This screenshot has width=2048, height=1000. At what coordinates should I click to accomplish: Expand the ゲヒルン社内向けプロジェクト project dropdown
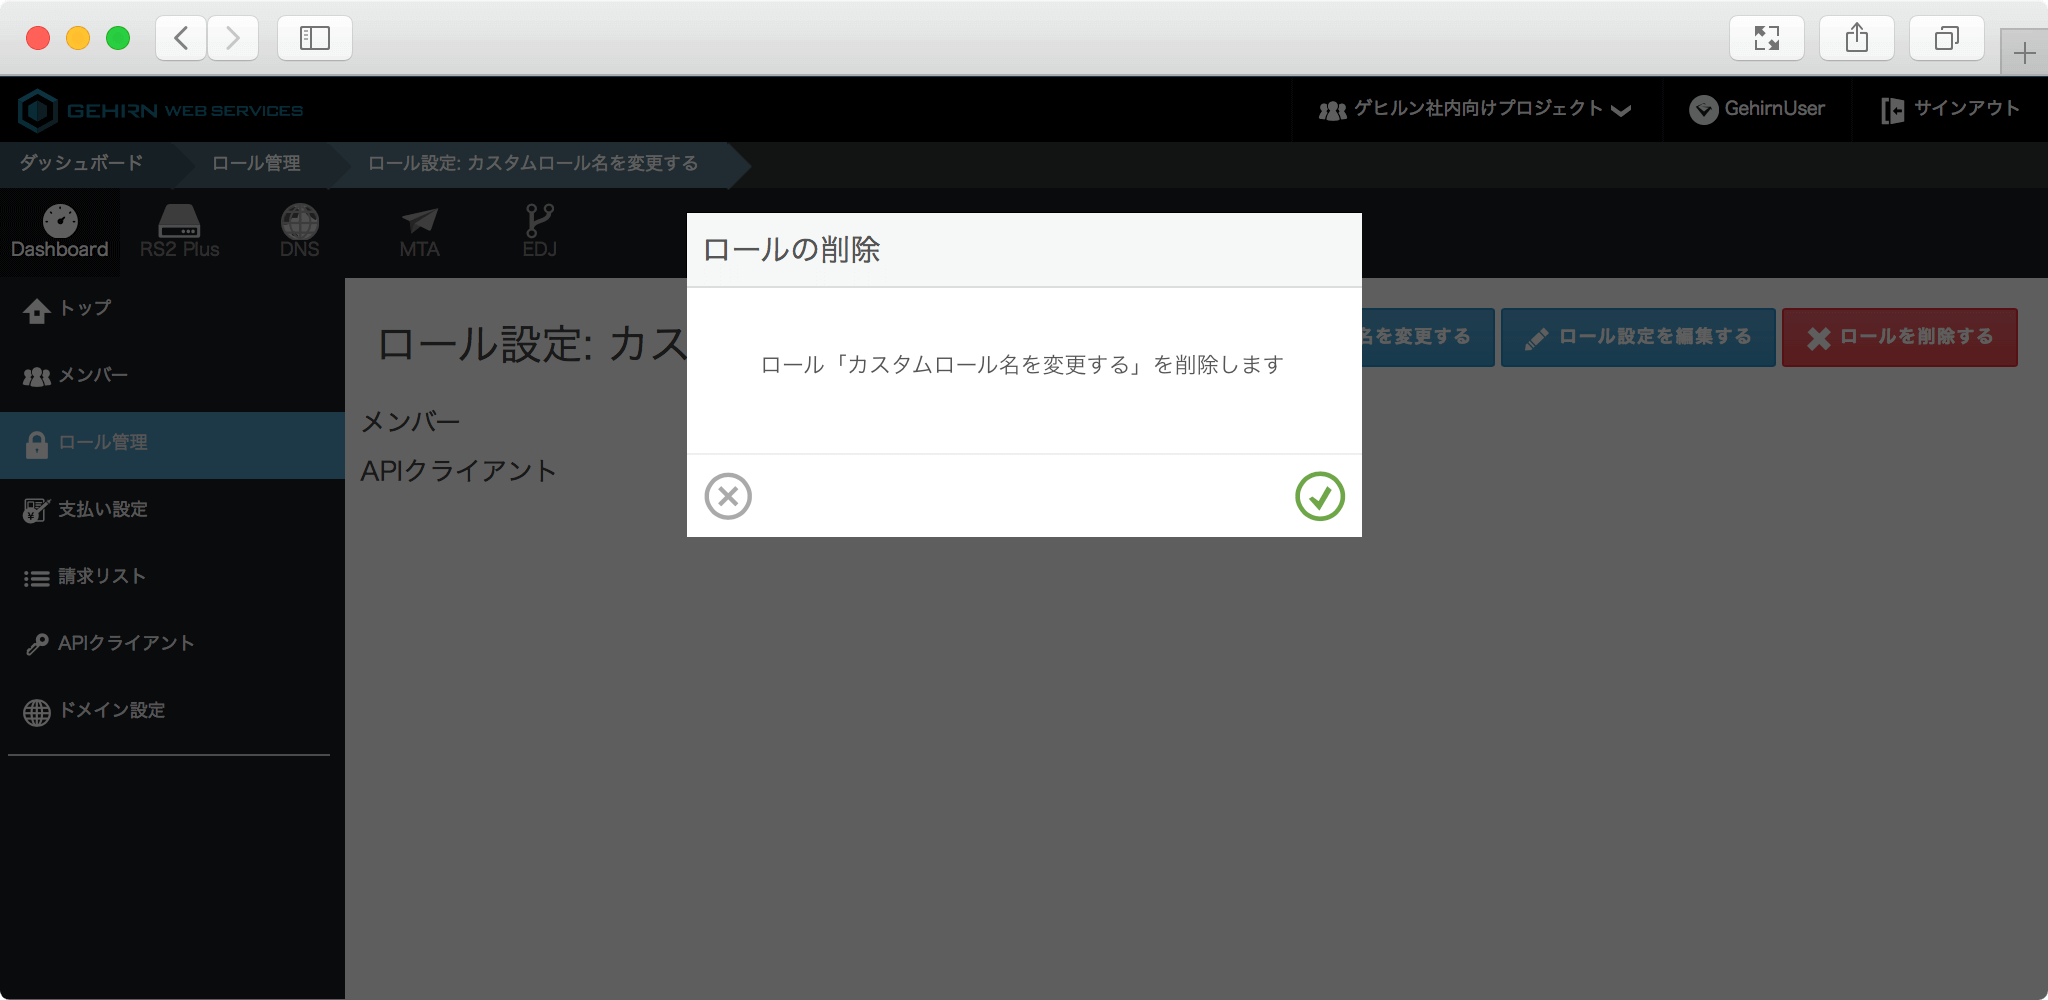(x=1475, y=109)
